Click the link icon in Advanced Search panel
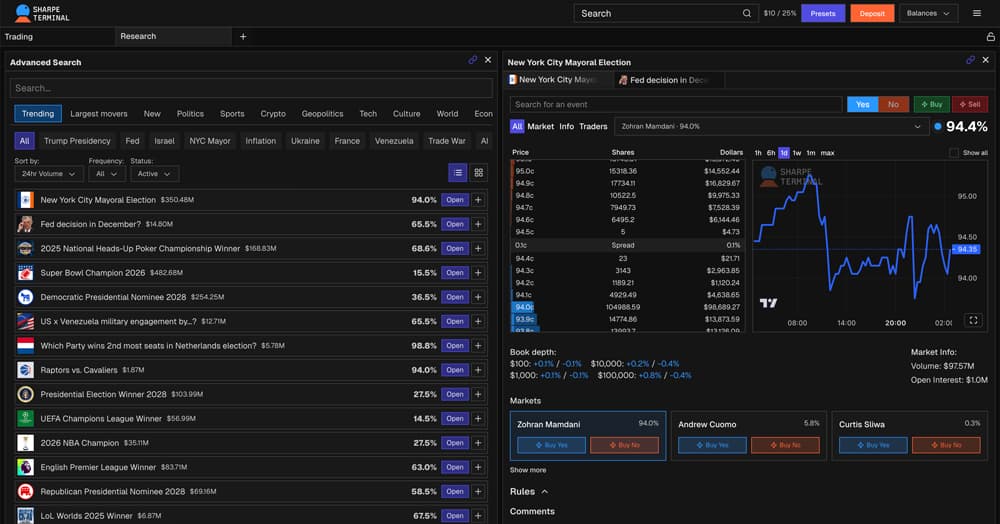 pos(473,60)
